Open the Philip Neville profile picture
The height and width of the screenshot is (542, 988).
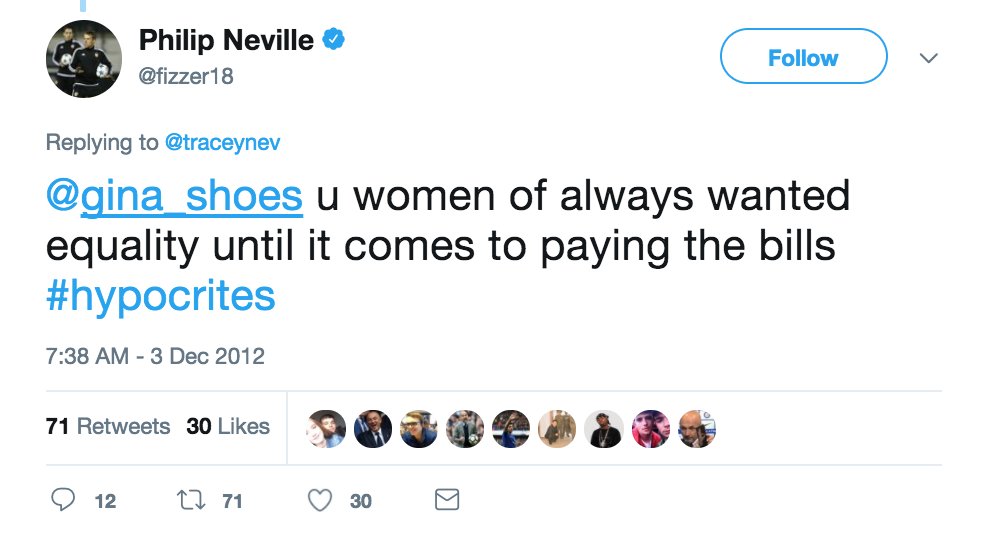[83, 58]
